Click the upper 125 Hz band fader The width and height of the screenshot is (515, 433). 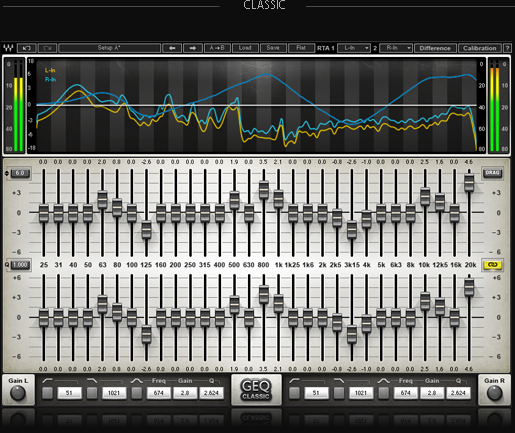pos(146,229)
